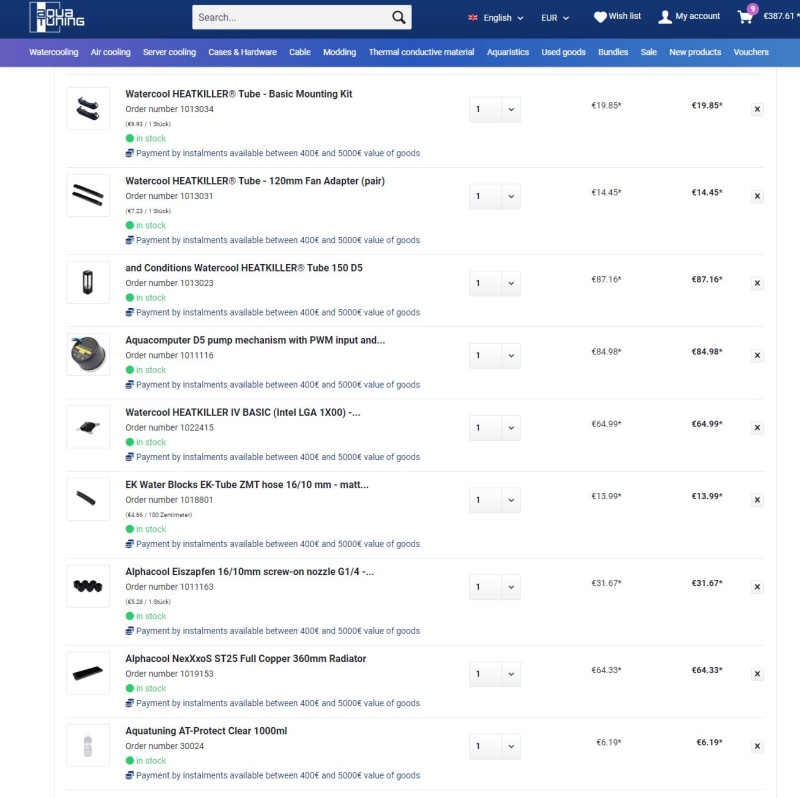
Task: Remove Alphacool Eiszapfen nozzle item
Action: pos(757,587)
